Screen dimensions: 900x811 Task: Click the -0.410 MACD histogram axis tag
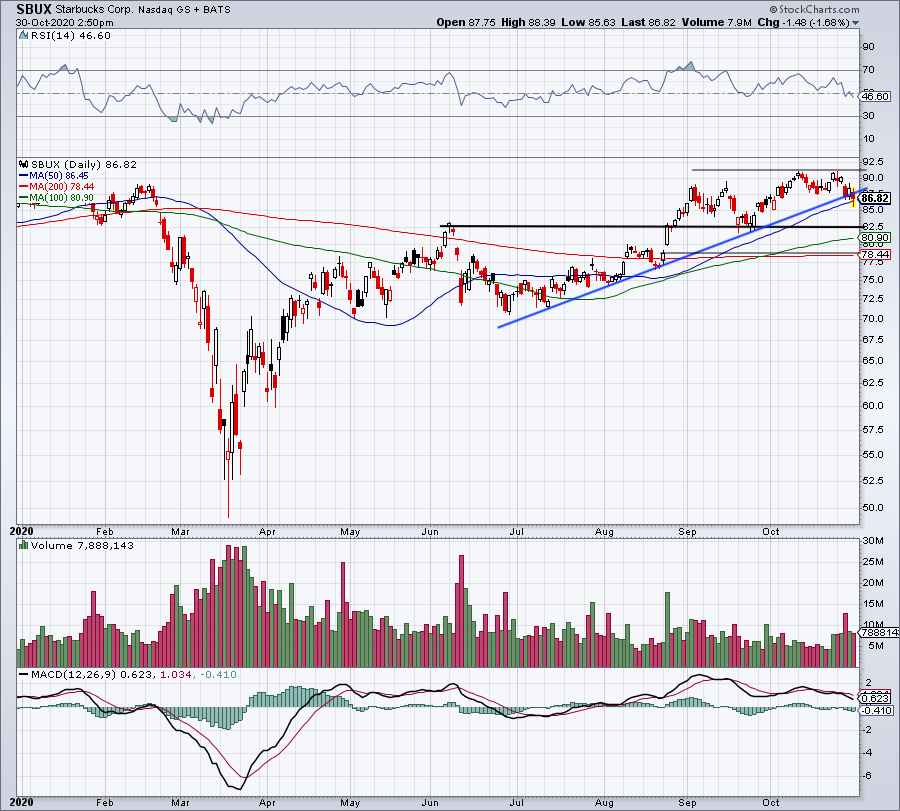point(878,711)
